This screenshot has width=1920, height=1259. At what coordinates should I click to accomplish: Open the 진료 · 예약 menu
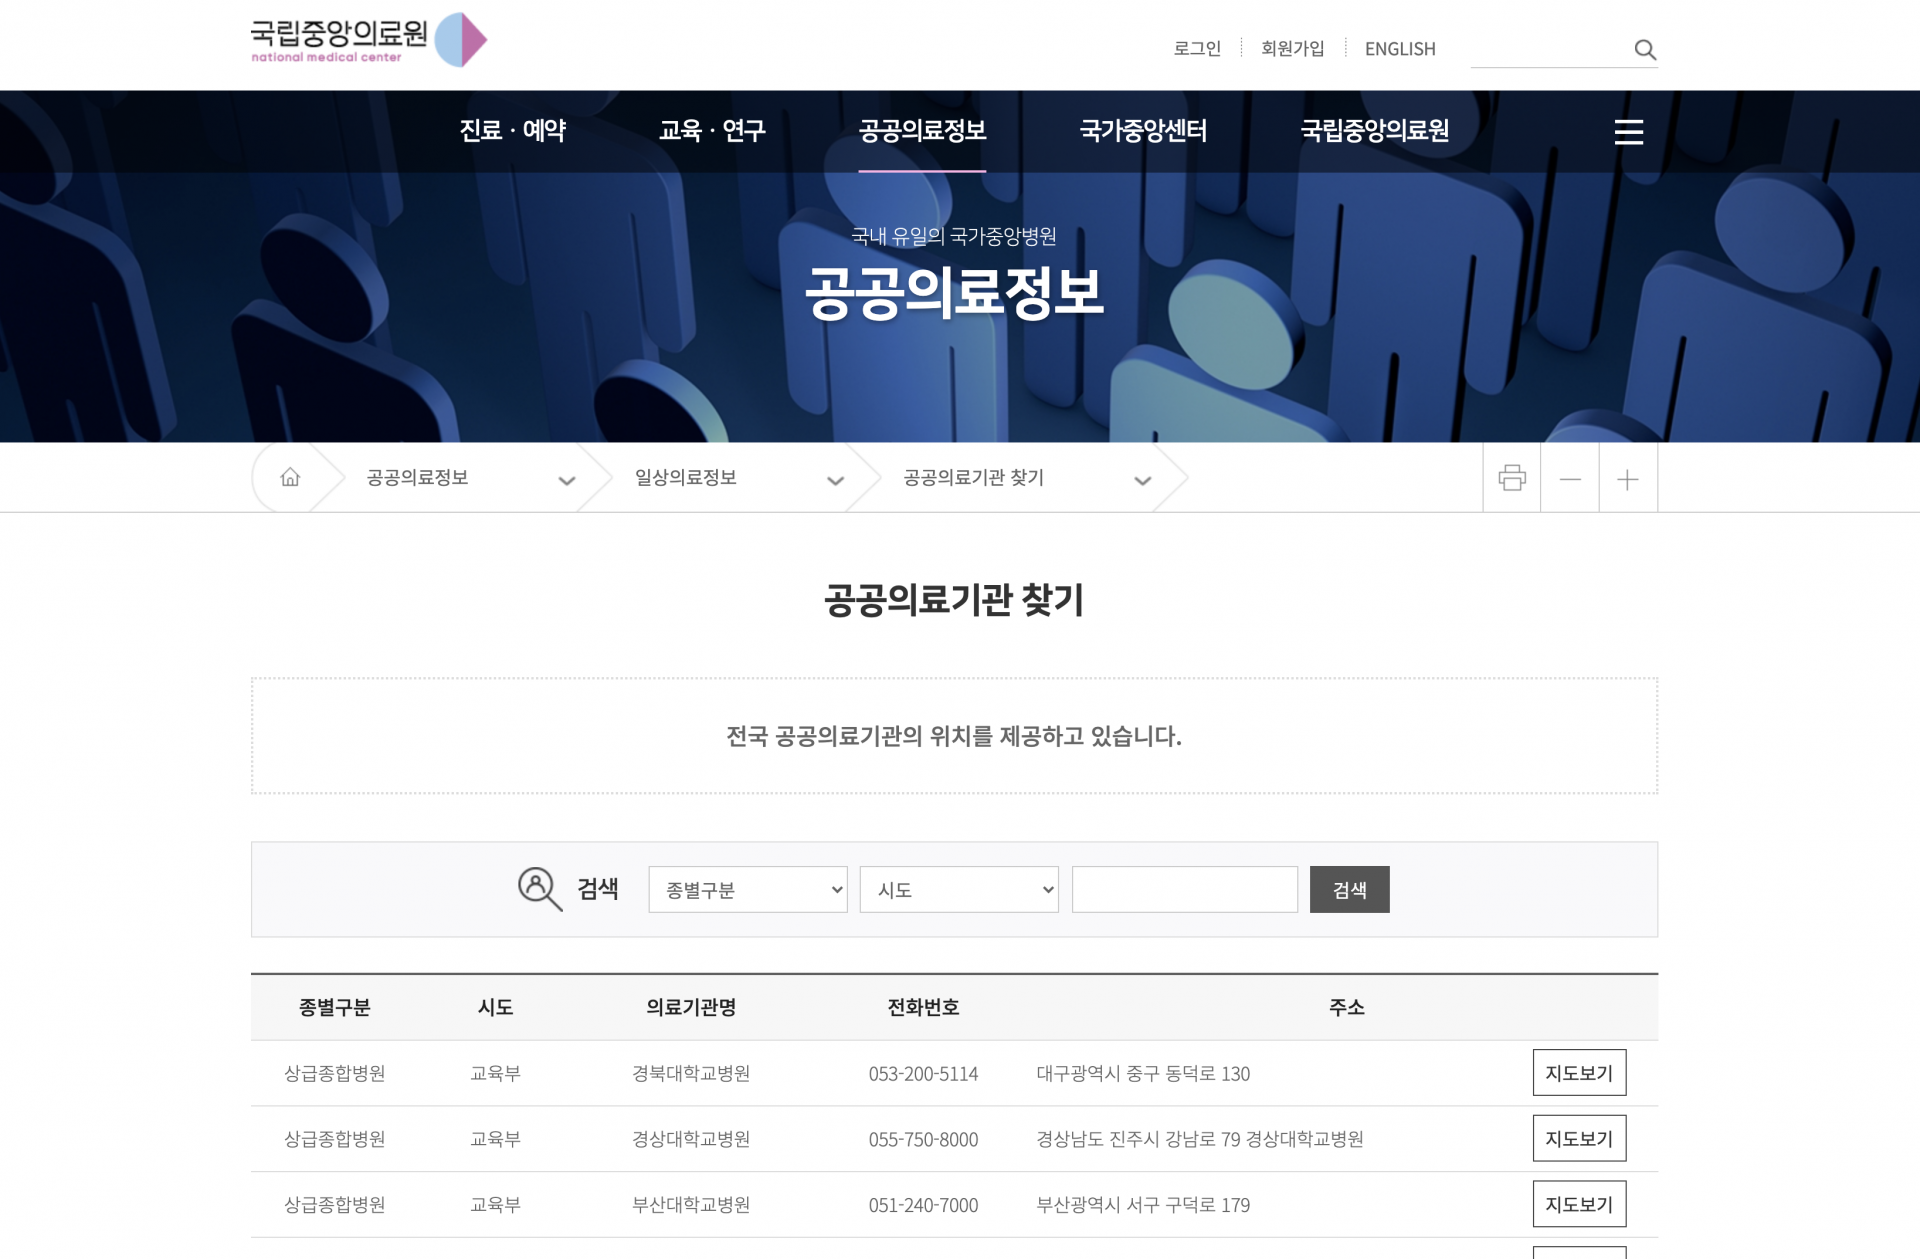click(513, 130)
